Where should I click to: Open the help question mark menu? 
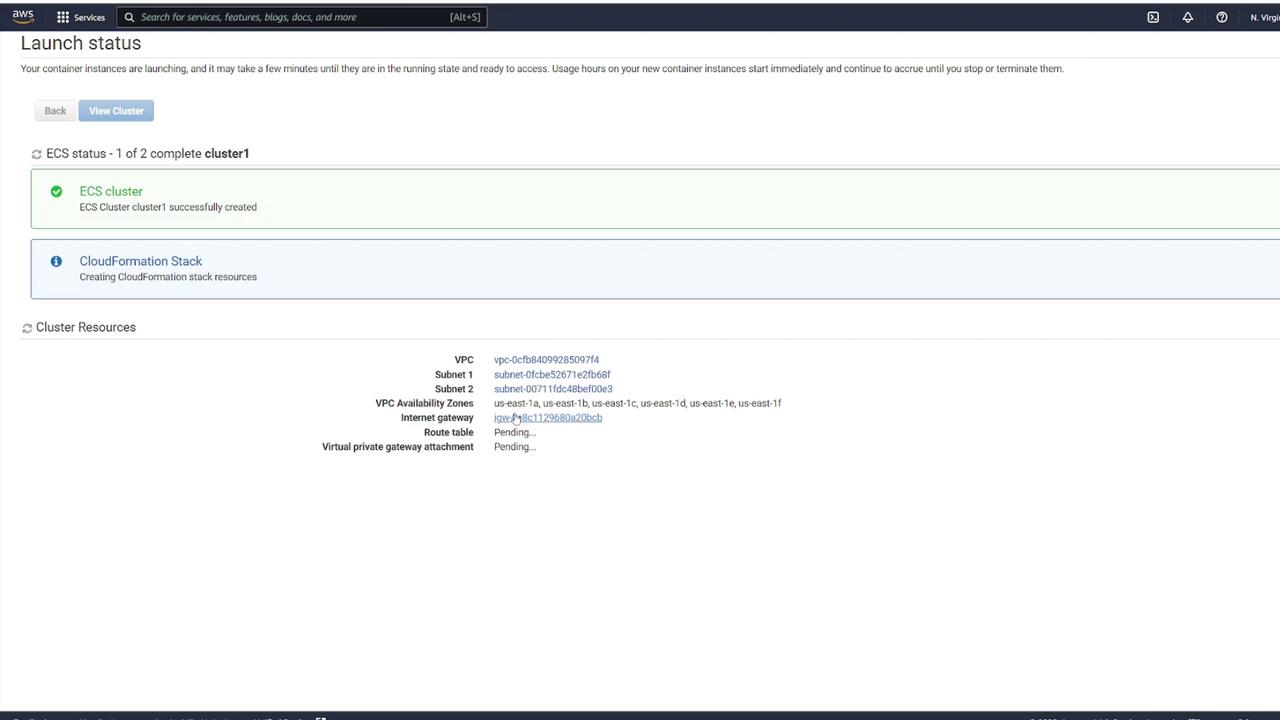tap(1222, 17)
